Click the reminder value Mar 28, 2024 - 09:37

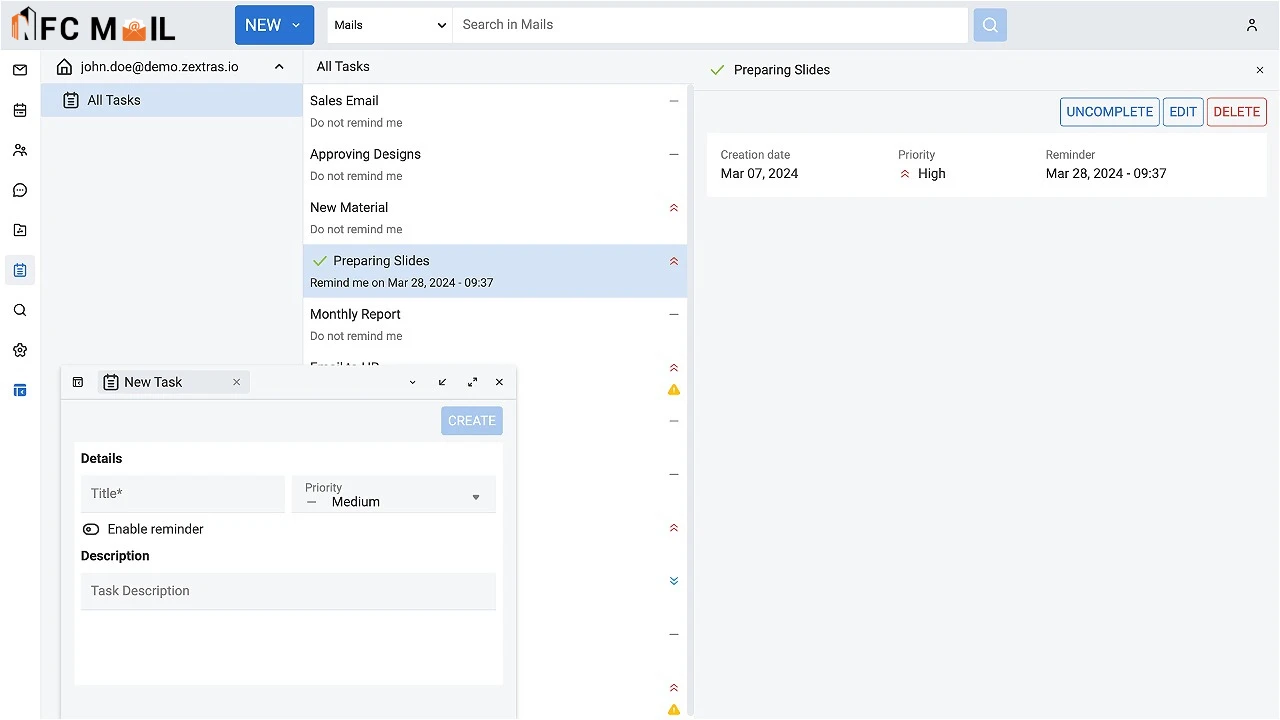(x=1106, y=173)
